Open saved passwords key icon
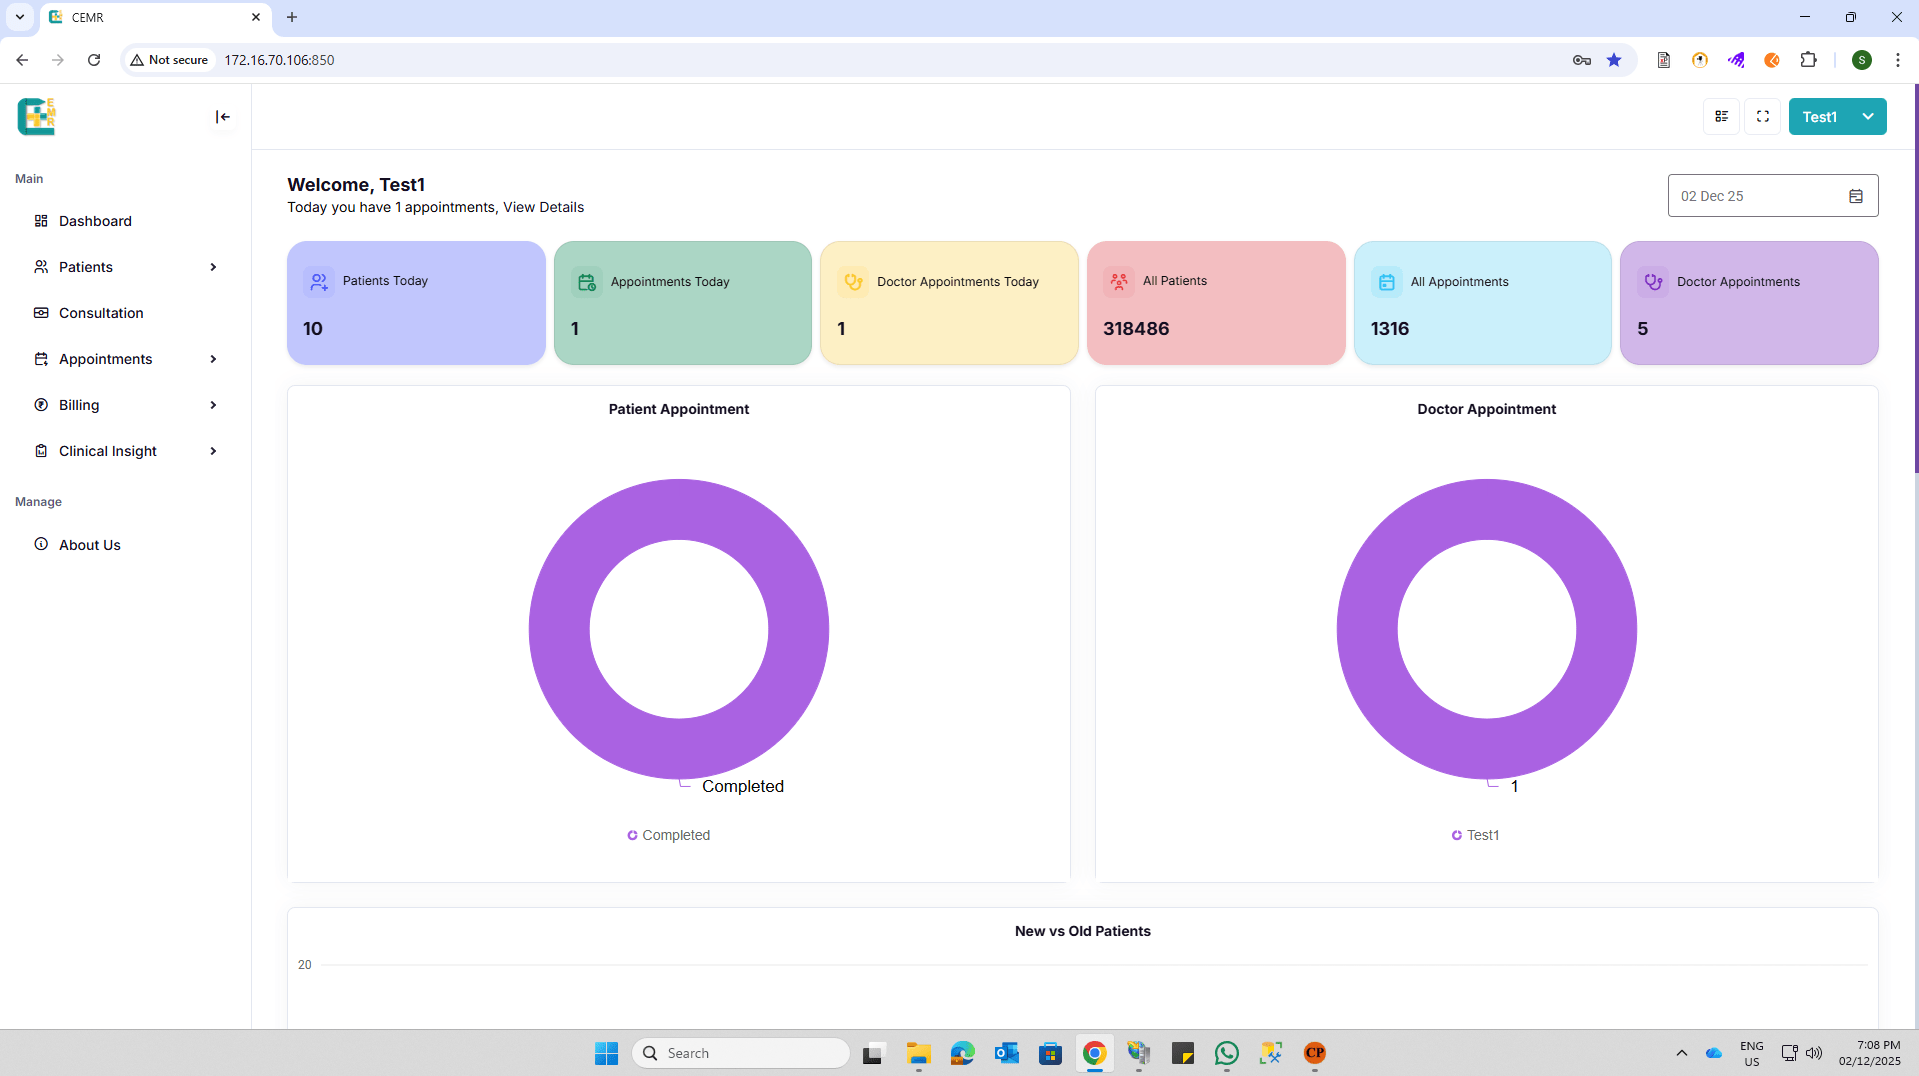Image resolution: width=1919 pixels, height=1076 pixels. pos(1581,60)
